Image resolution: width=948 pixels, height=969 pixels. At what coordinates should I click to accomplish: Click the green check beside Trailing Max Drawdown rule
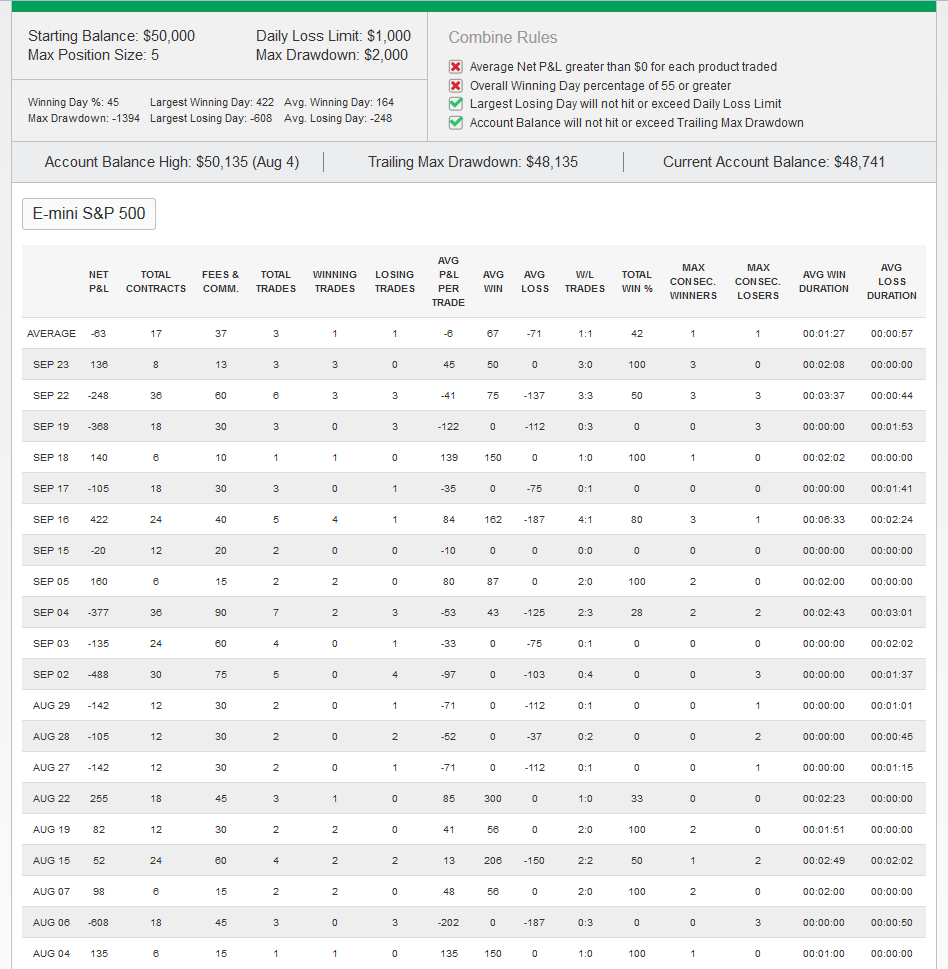pos(455,122)
